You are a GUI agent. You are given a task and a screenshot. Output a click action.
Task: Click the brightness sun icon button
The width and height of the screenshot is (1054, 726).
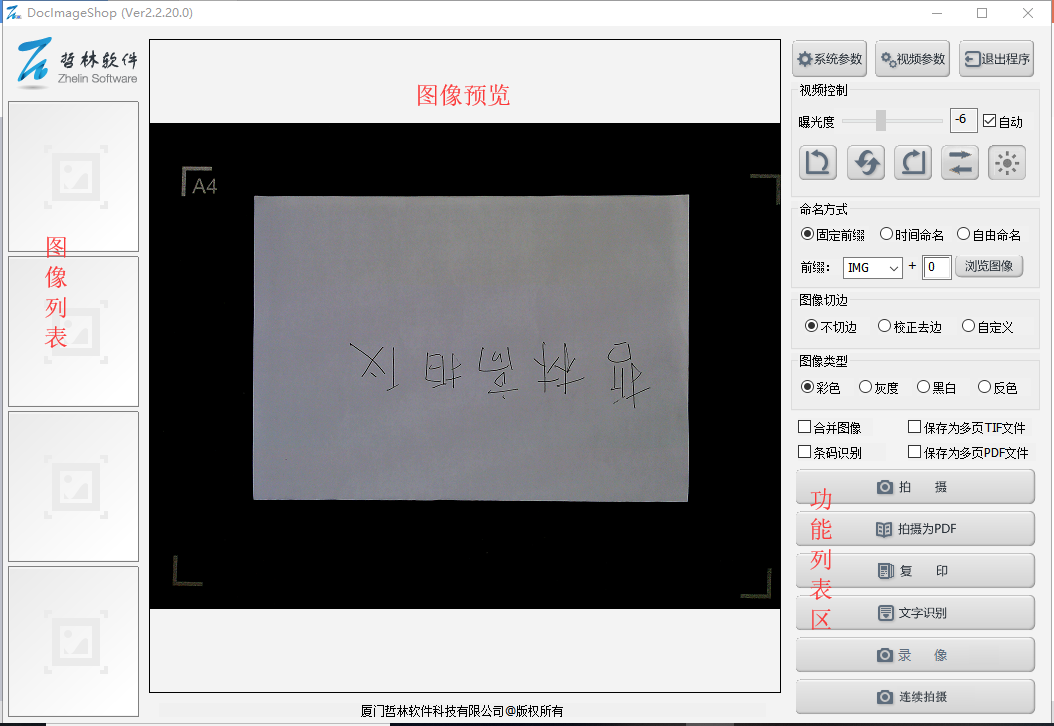tap(1007, 163)
